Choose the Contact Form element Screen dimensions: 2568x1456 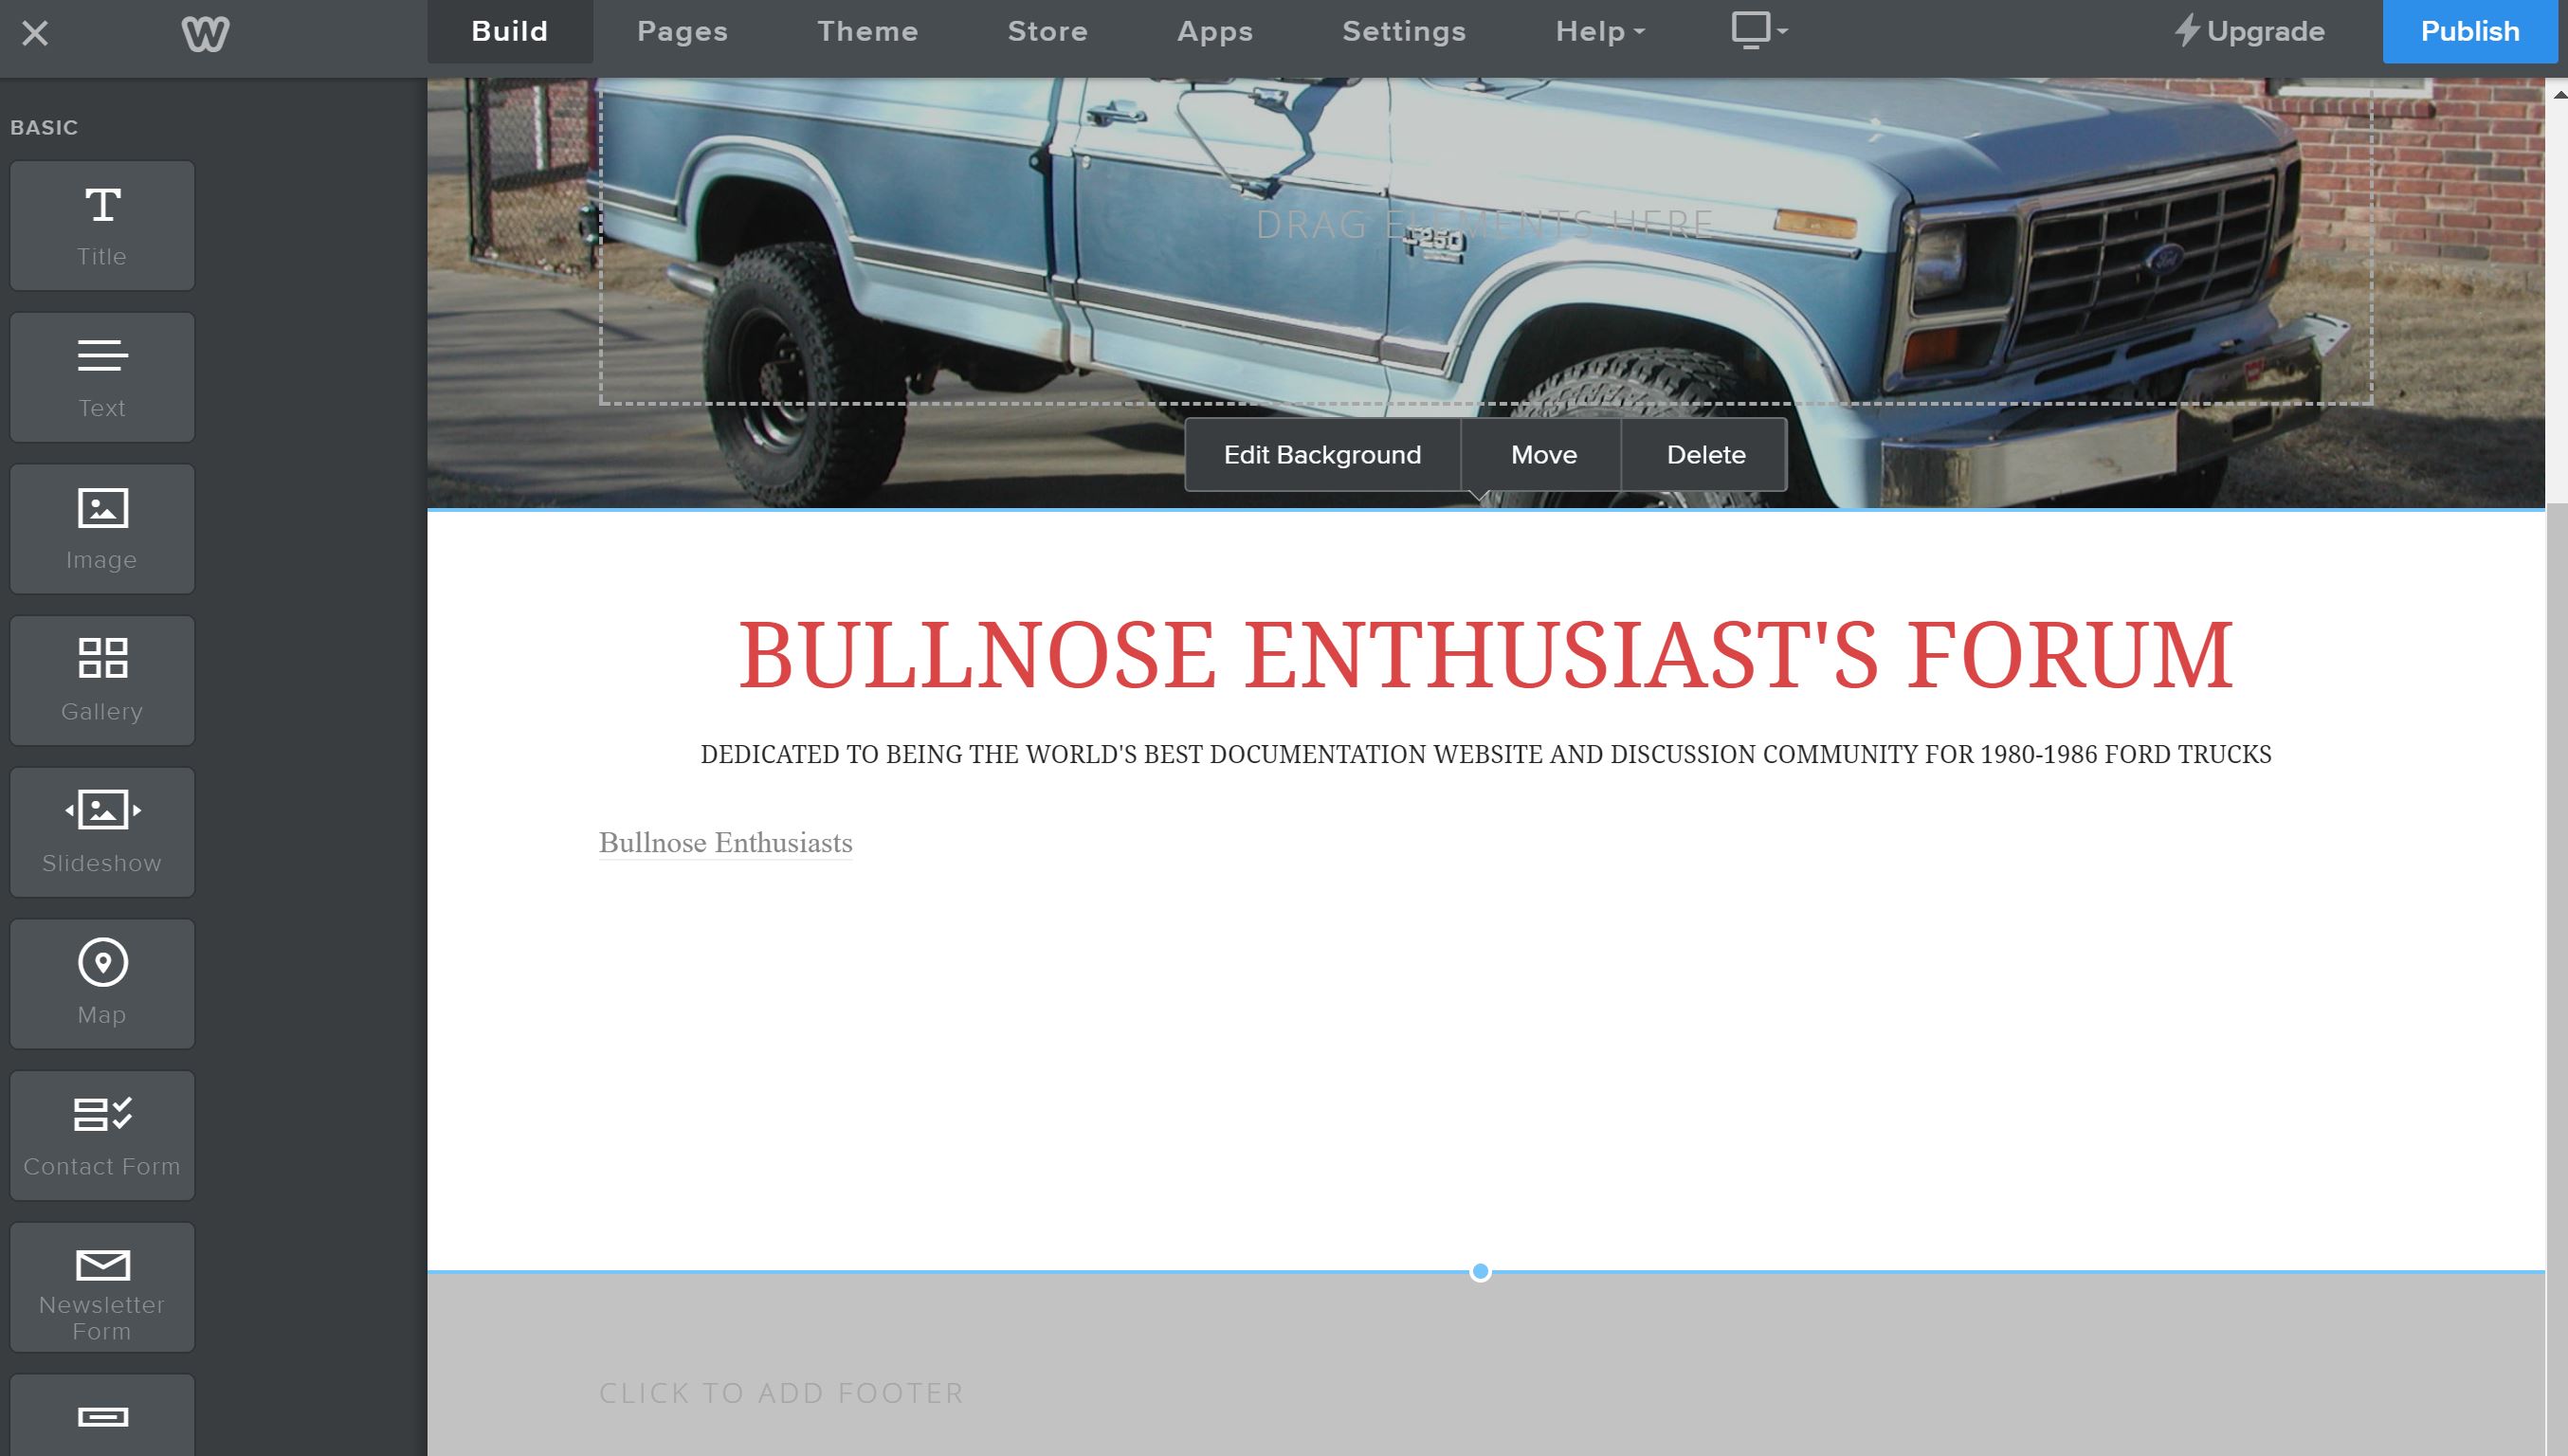click(102, 1136)
